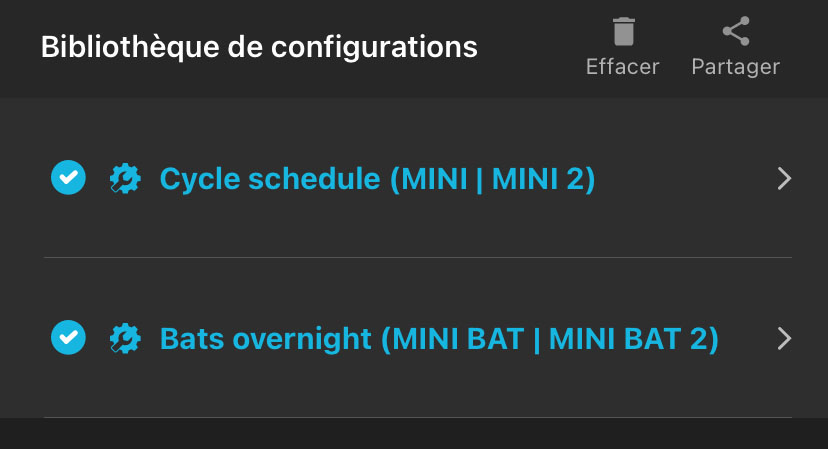Click the gear icon beside Bats overnight
The height and width of the screenshot is (449, 828).
pos(125,338)
